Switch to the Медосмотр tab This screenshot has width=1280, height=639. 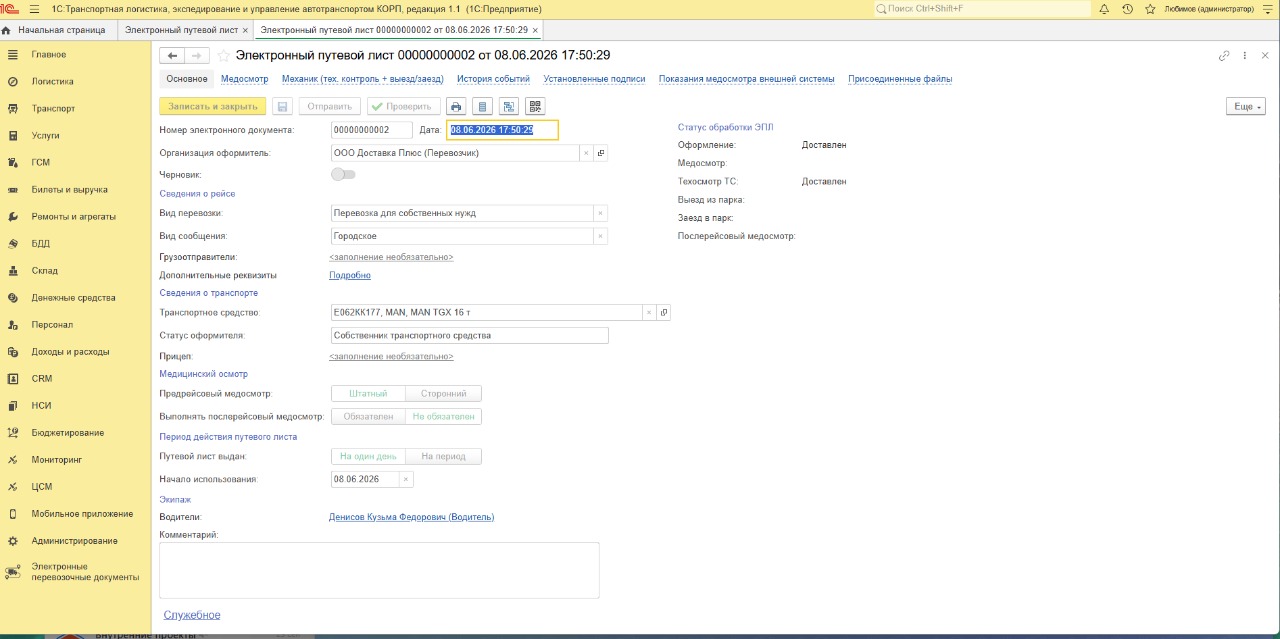pyautogui.click(x=245, y=79)
